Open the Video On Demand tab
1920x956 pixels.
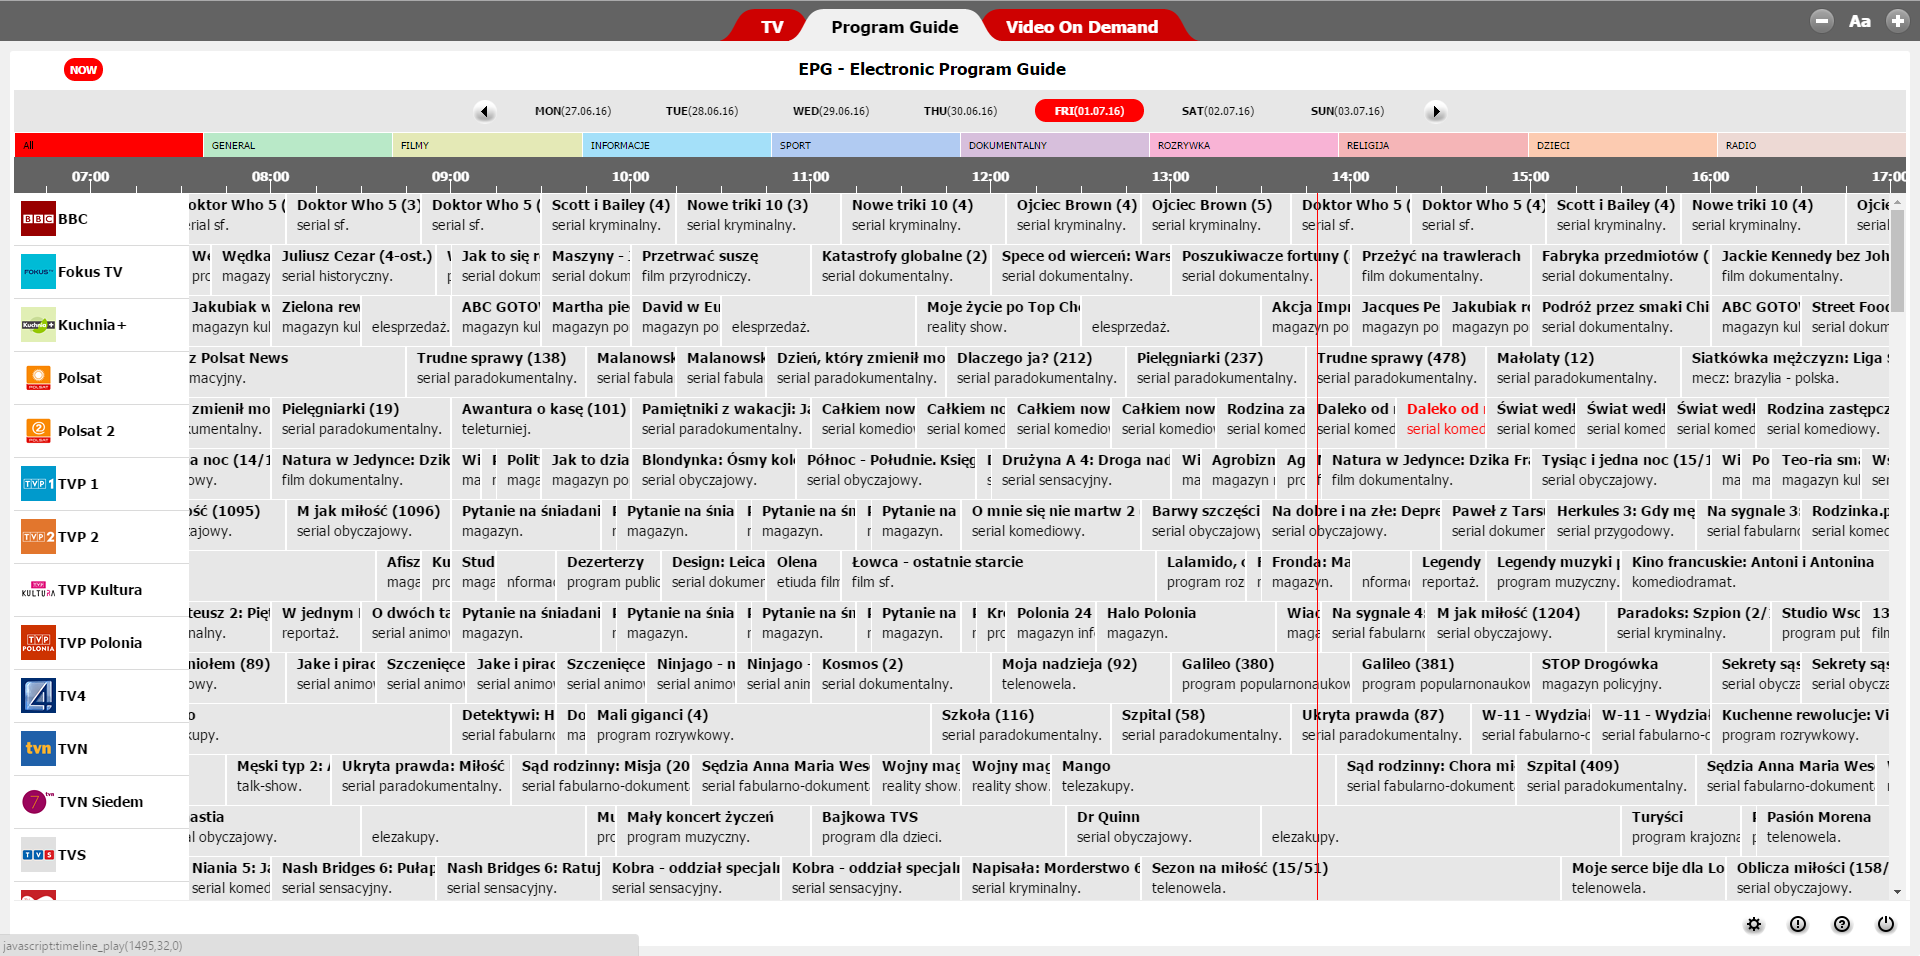1082,27
